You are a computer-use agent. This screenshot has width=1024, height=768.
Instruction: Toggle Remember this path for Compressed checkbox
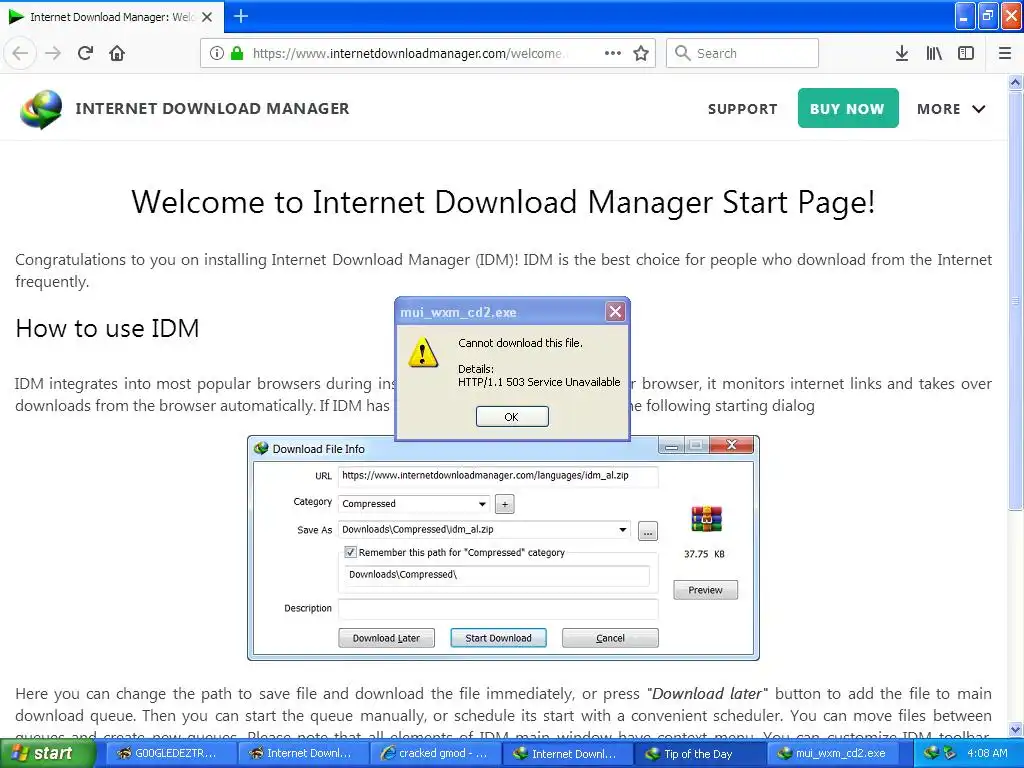click(x=350, y=552)
